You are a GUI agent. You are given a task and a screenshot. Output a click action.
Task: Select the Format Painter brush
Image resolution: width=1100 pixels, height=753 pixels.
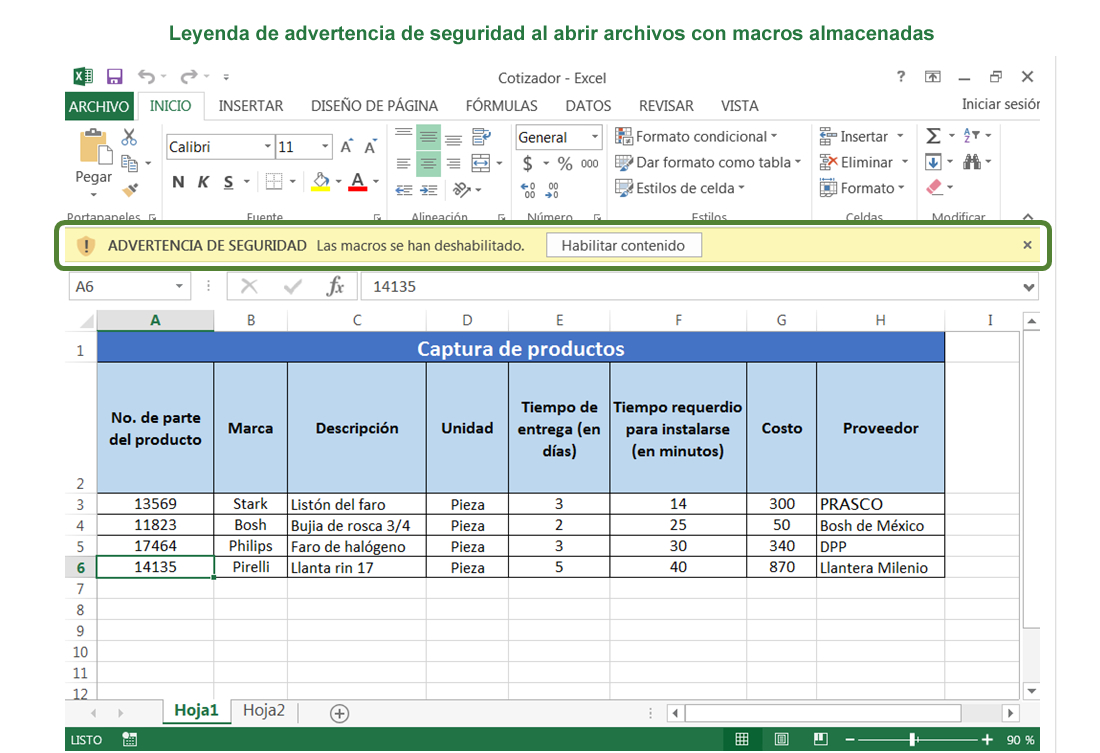tap(130, 189)
